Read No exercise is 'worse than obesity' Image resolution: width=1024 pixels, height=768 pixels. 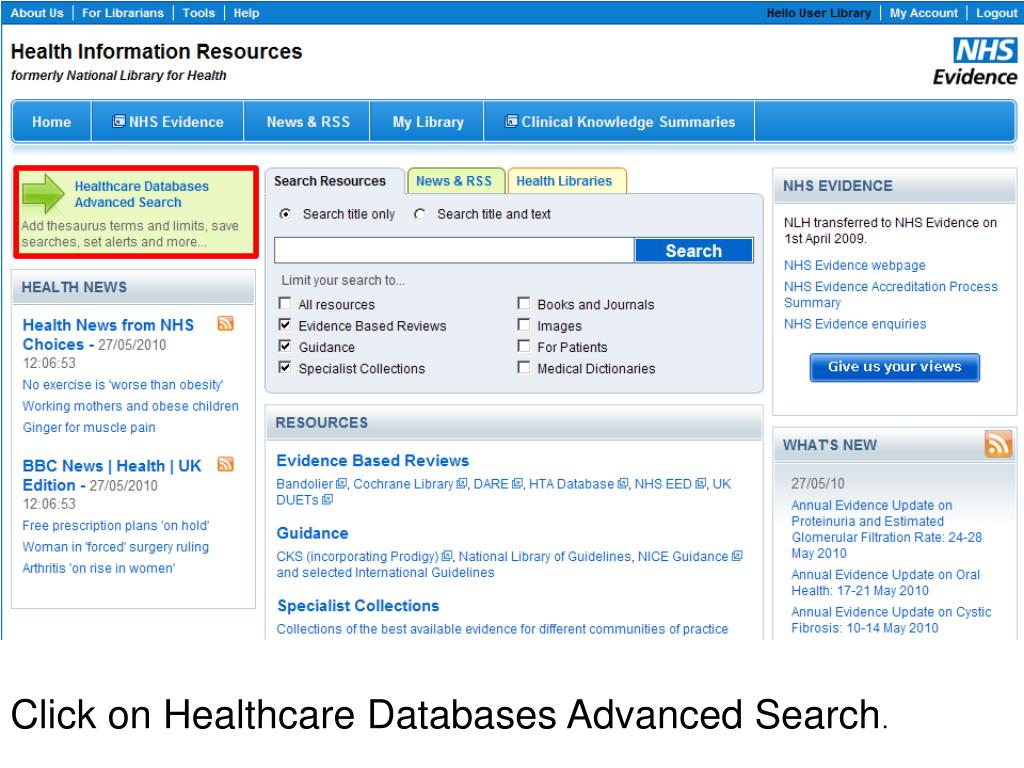[x=123, y=385]
